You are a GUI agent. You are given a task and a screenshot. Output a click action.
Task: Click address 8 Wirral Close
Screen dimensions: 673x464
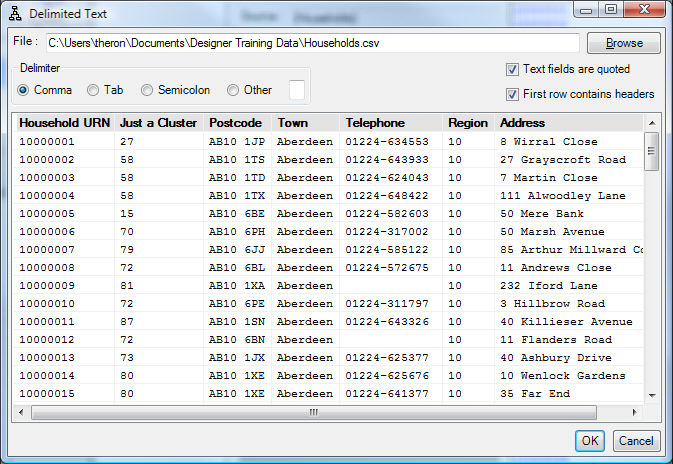549,142
